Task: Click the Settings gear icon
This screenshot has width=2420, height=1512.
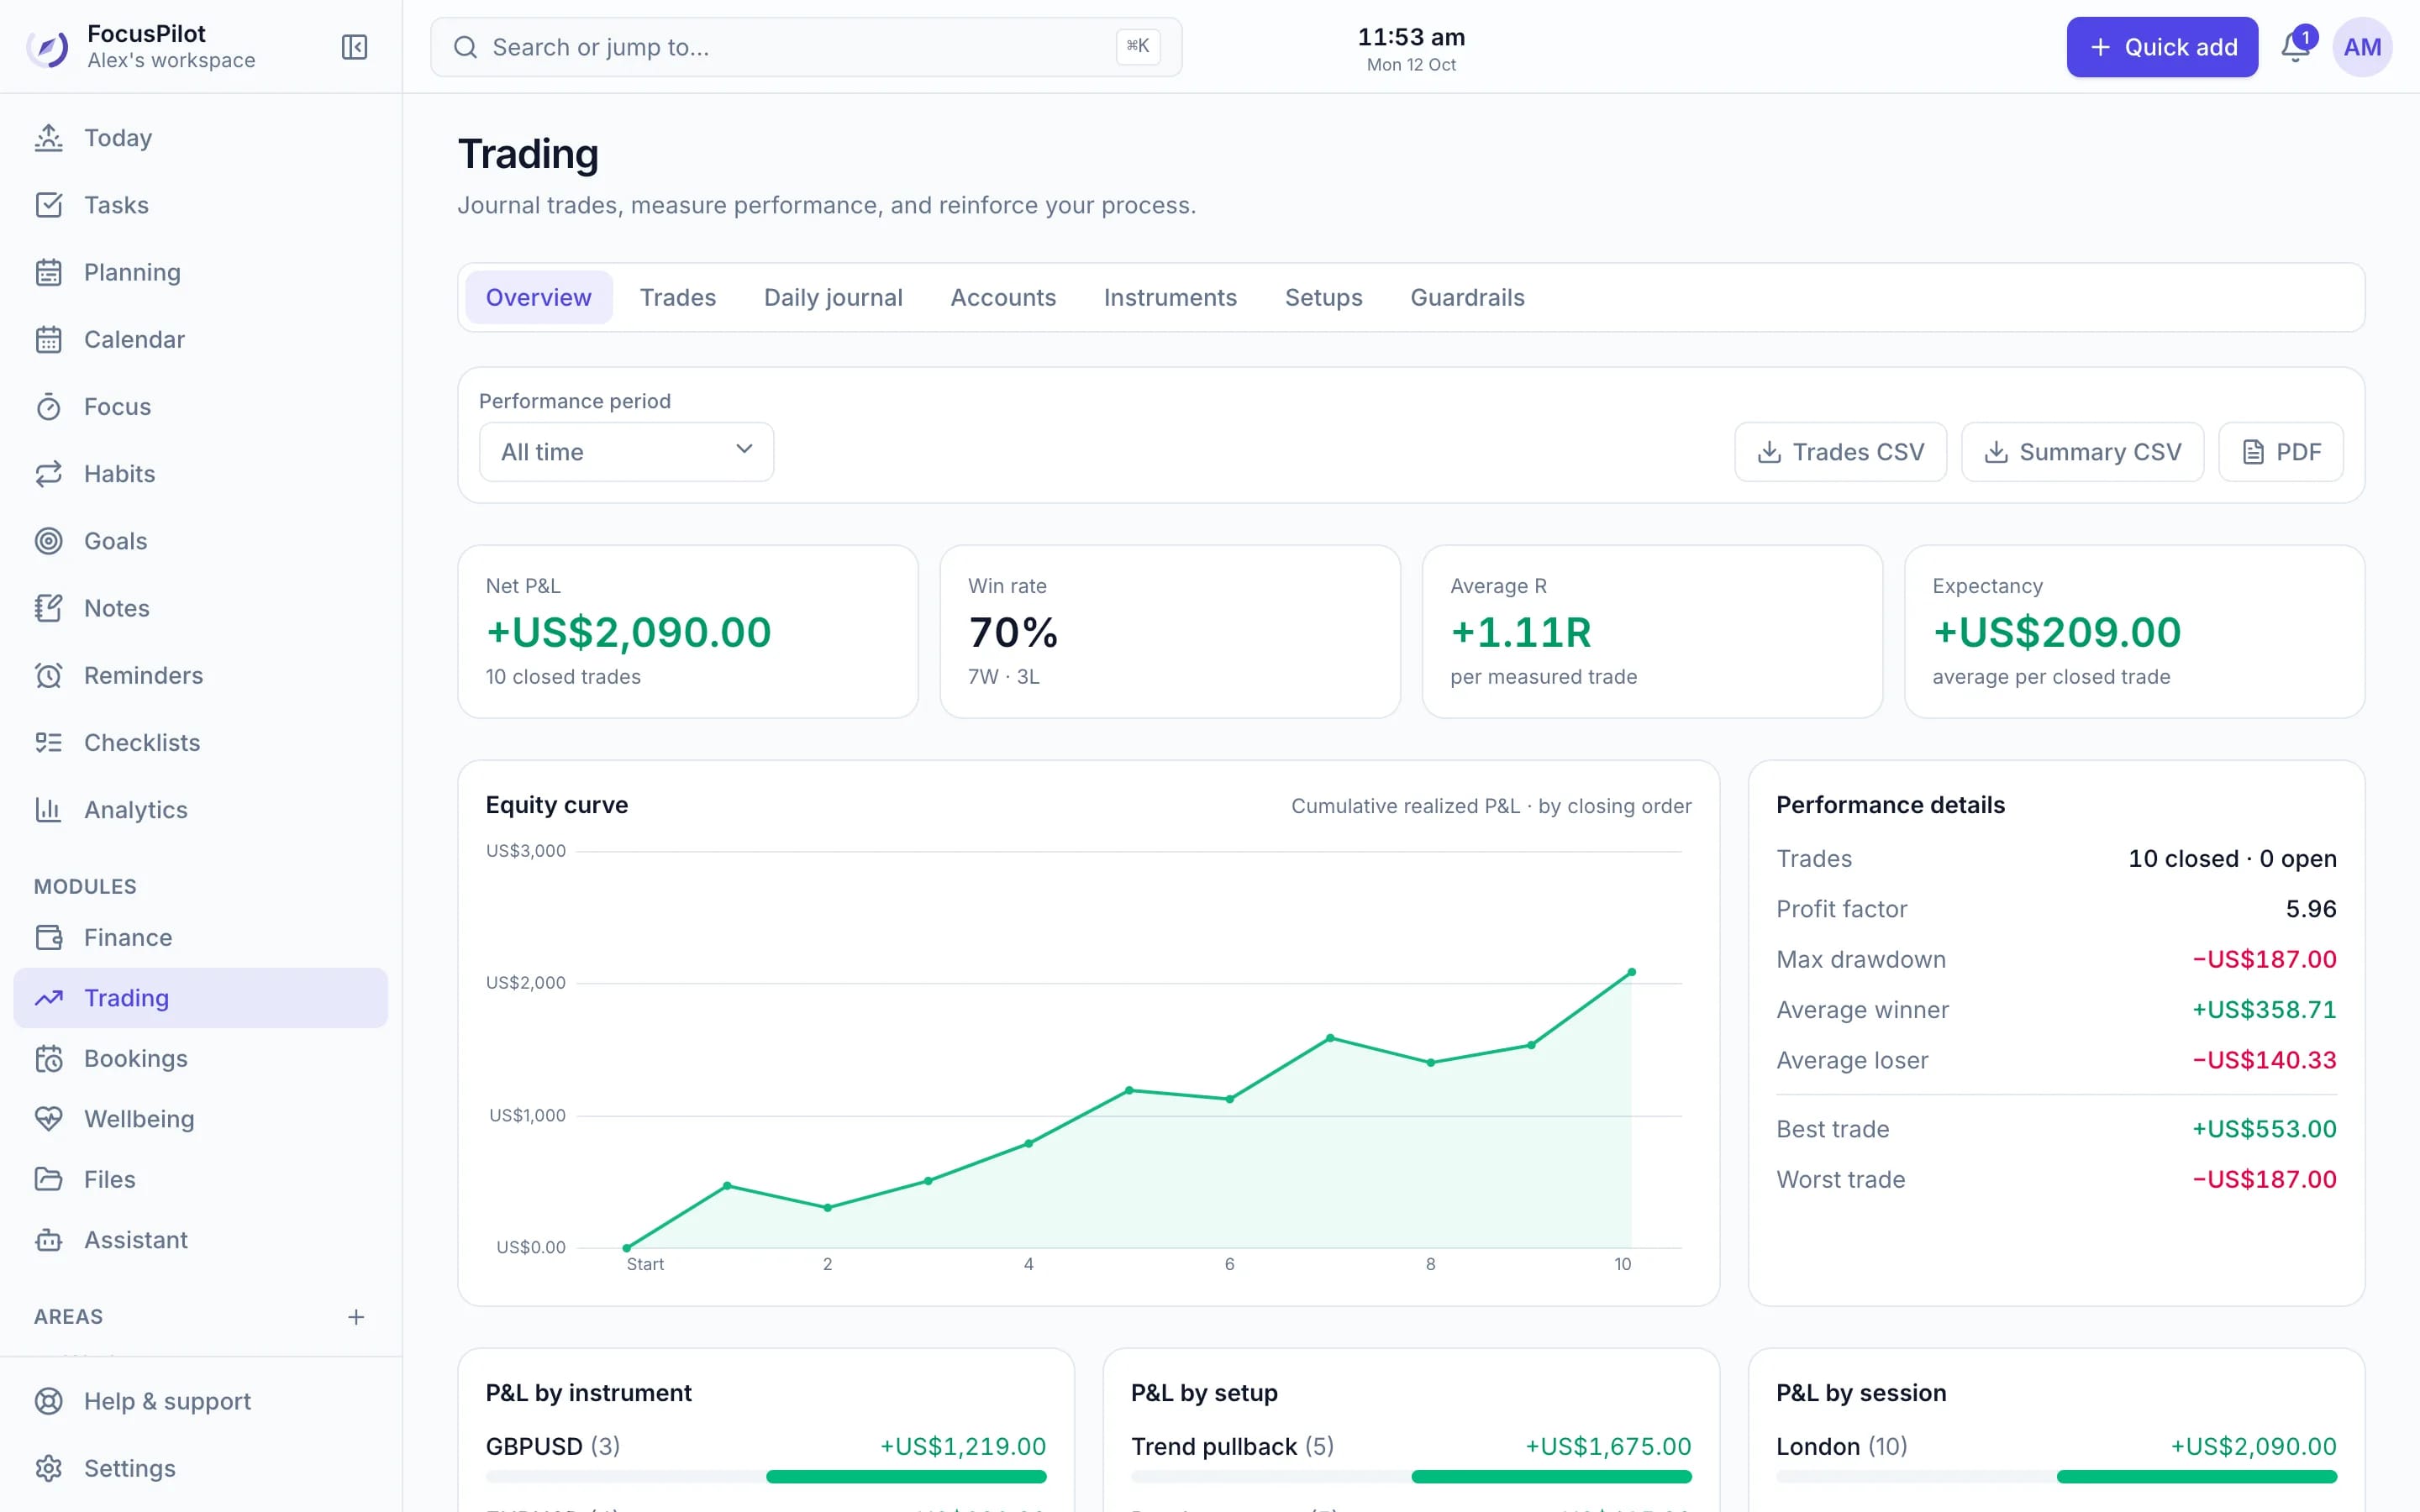Action: point(48,1468)
